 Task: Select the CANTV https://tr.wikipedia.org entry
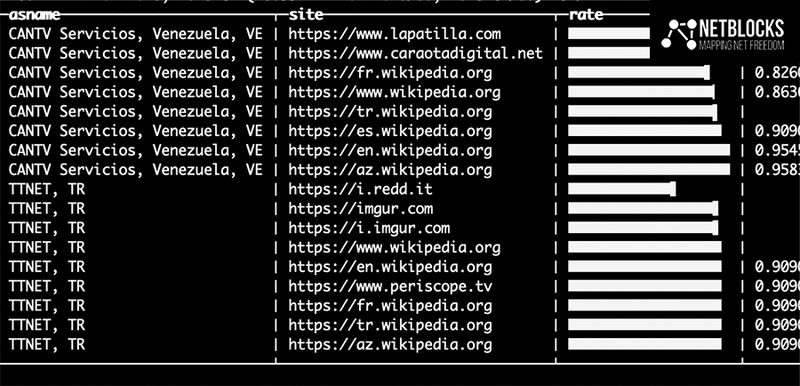click(x=390, y=112)
